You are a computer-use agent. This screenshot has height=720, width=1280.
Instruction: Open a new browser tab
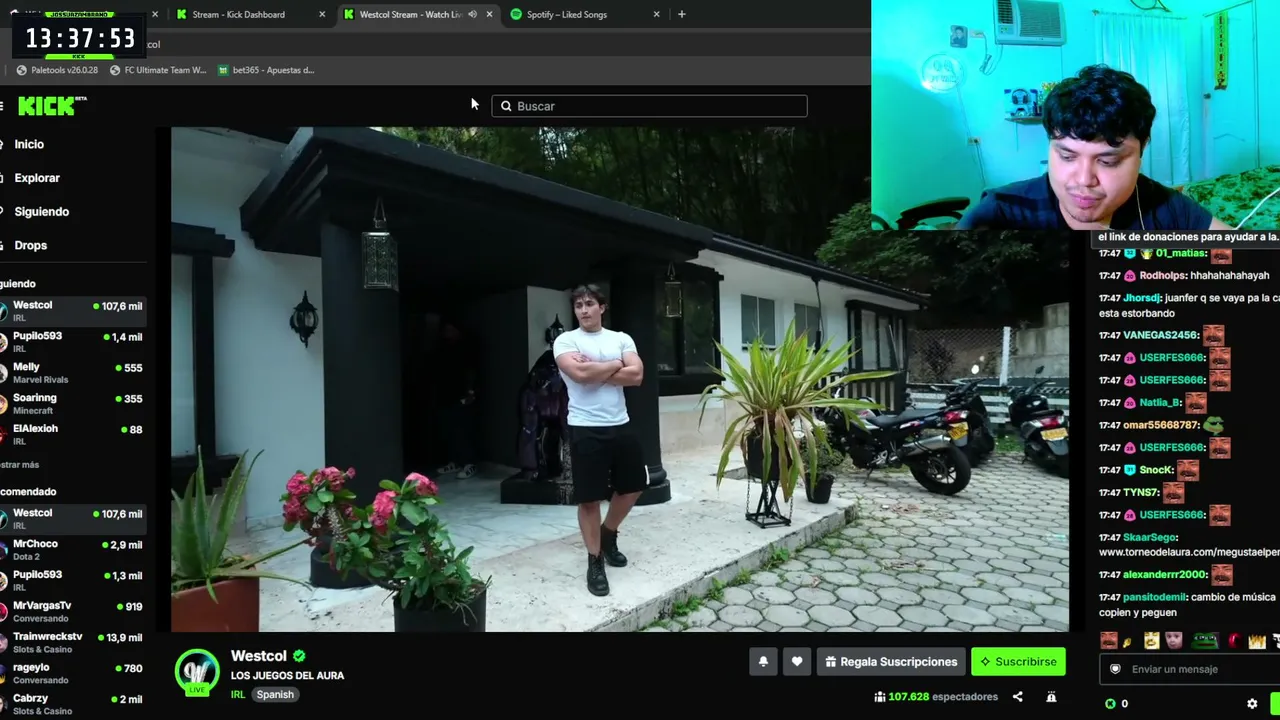click(681, 14)
